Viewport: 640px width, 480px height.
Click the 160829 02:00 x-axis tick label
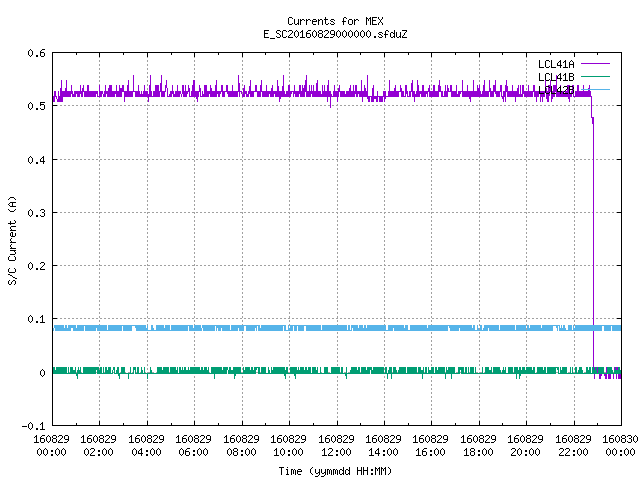[x=98, y=445]
